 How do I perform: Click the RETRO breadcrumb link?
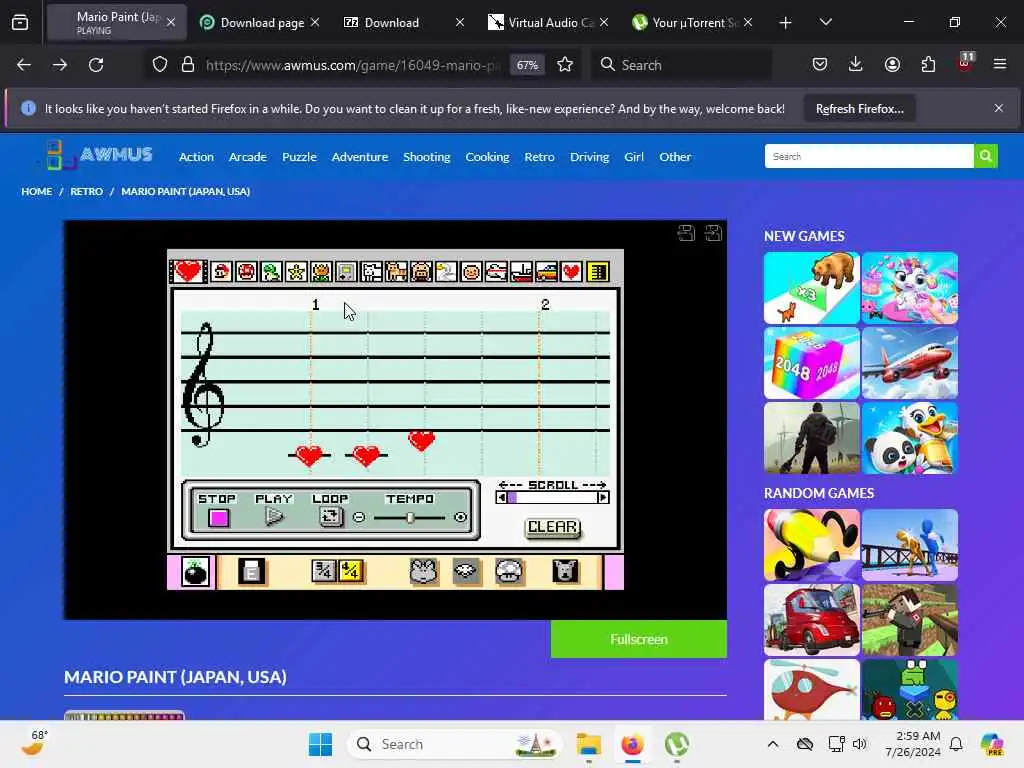[x=86, y=191]
